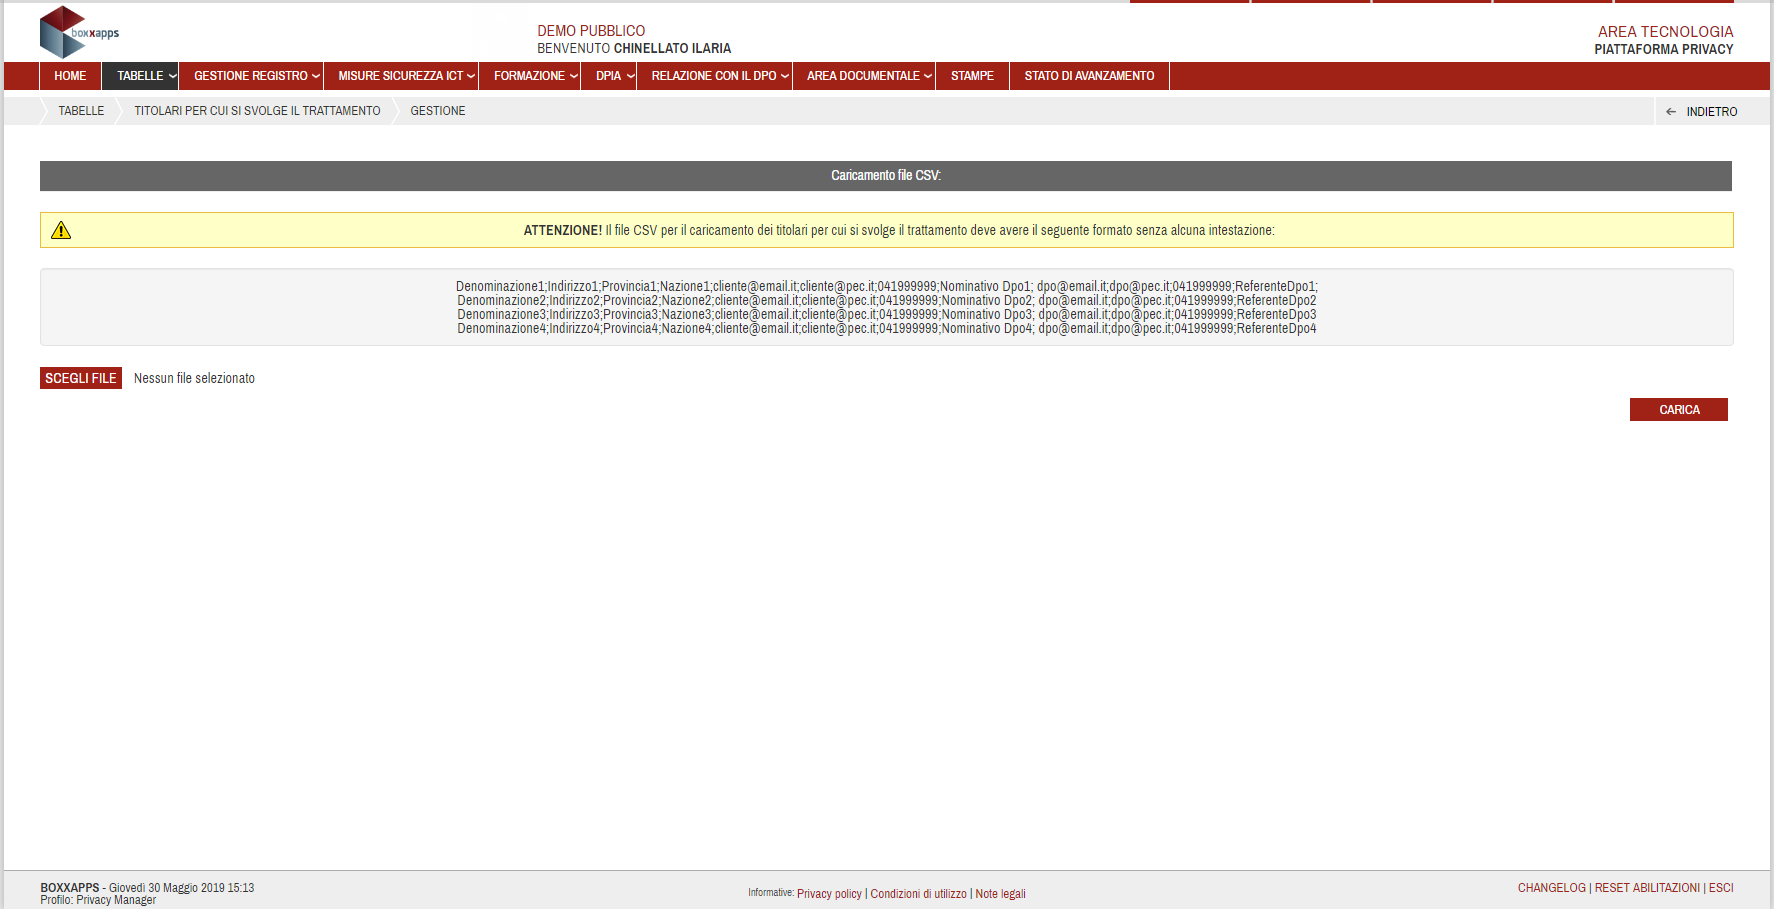This screenshot has width=1774, height=909.
Task: Click the PIATTAFORMA PRIVACY label
Action: 1664,49
